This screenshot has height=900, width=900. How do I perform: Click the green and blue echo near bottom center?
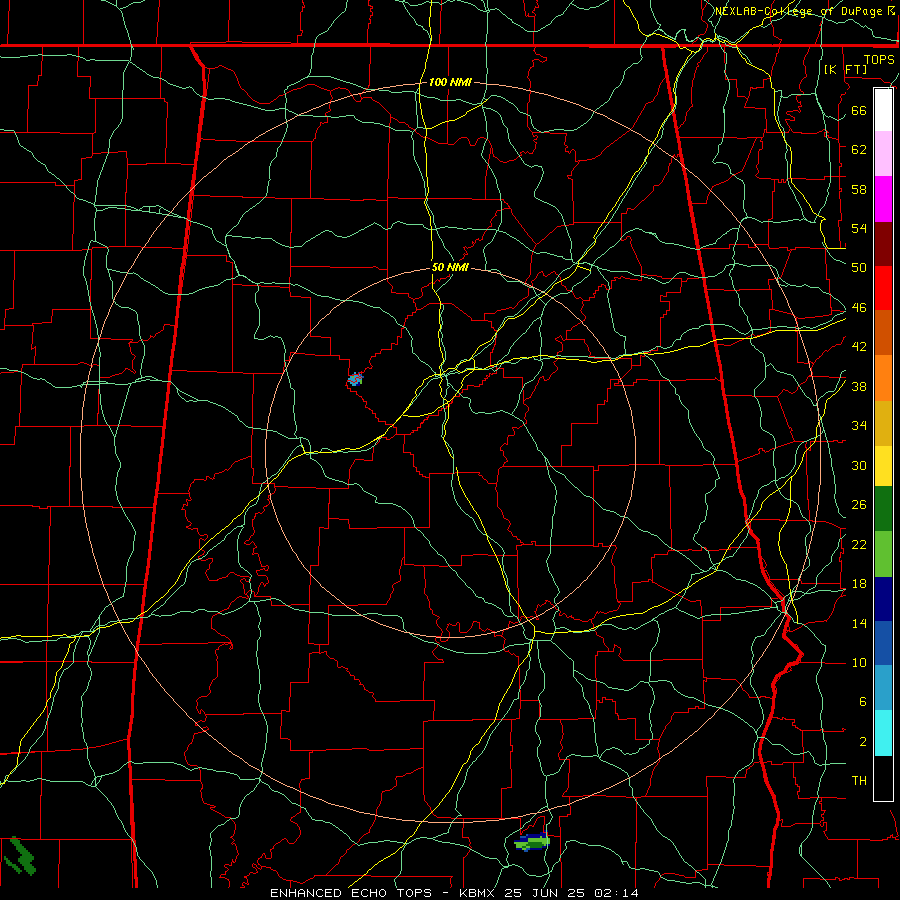point(532,843)
